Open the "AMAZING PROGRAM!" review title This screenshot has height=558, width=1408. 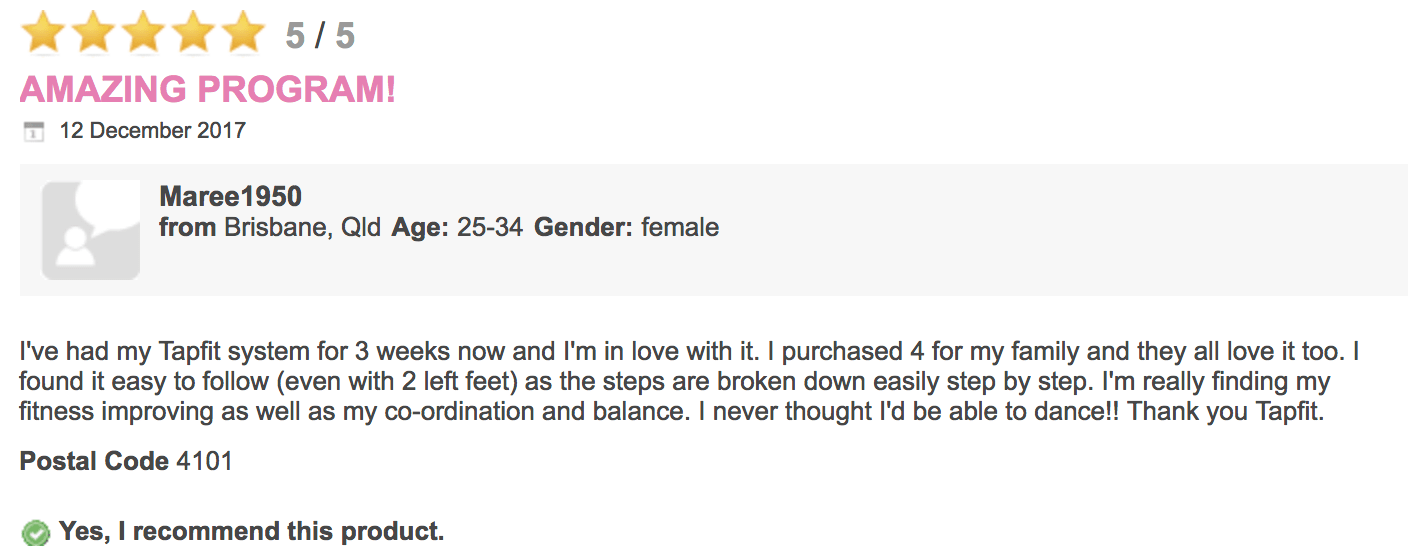[208, 90]
